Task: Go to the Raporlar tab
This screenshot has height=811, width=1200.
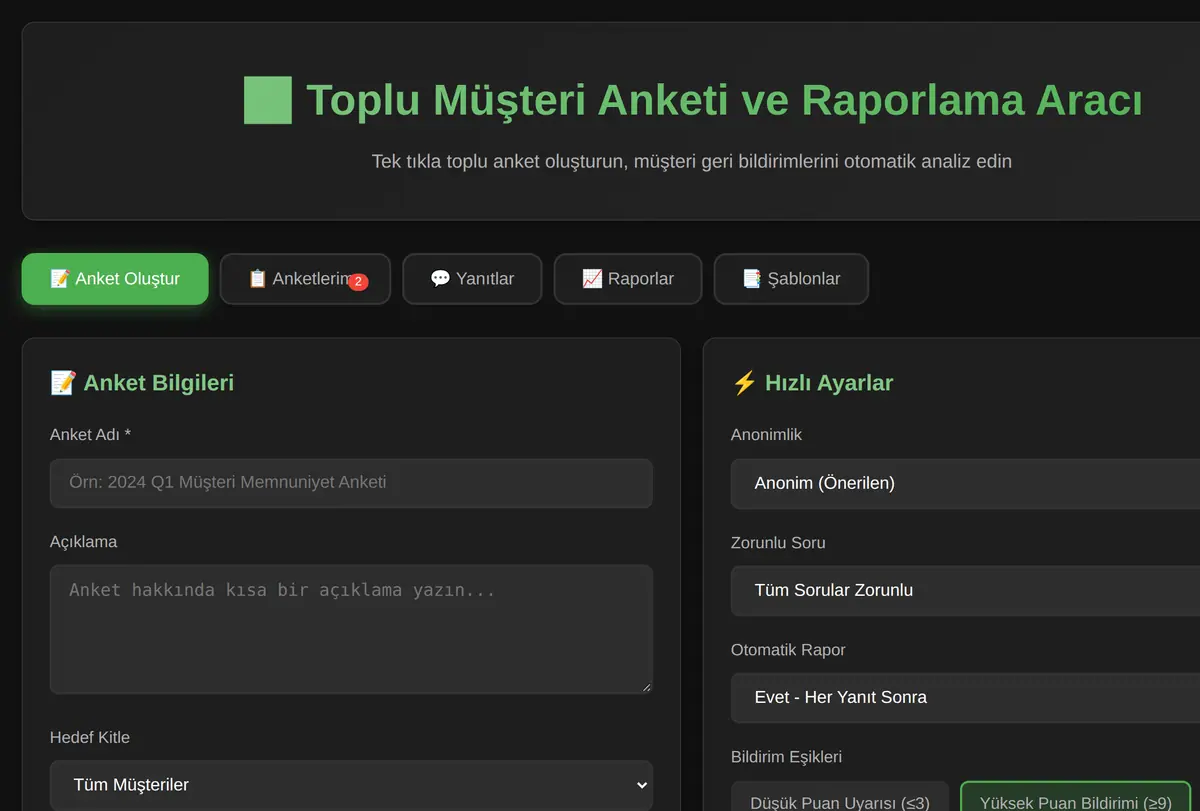Action: tap(628, 279)
